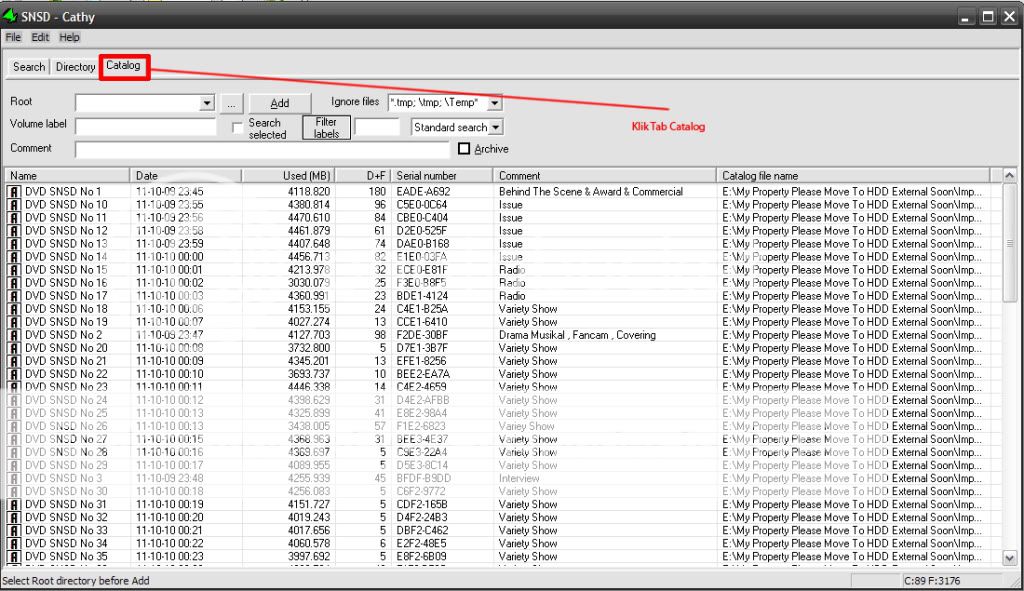
Task: Click the icon beside DVD SNSD No 3
Action: click(x=14, y=479)
